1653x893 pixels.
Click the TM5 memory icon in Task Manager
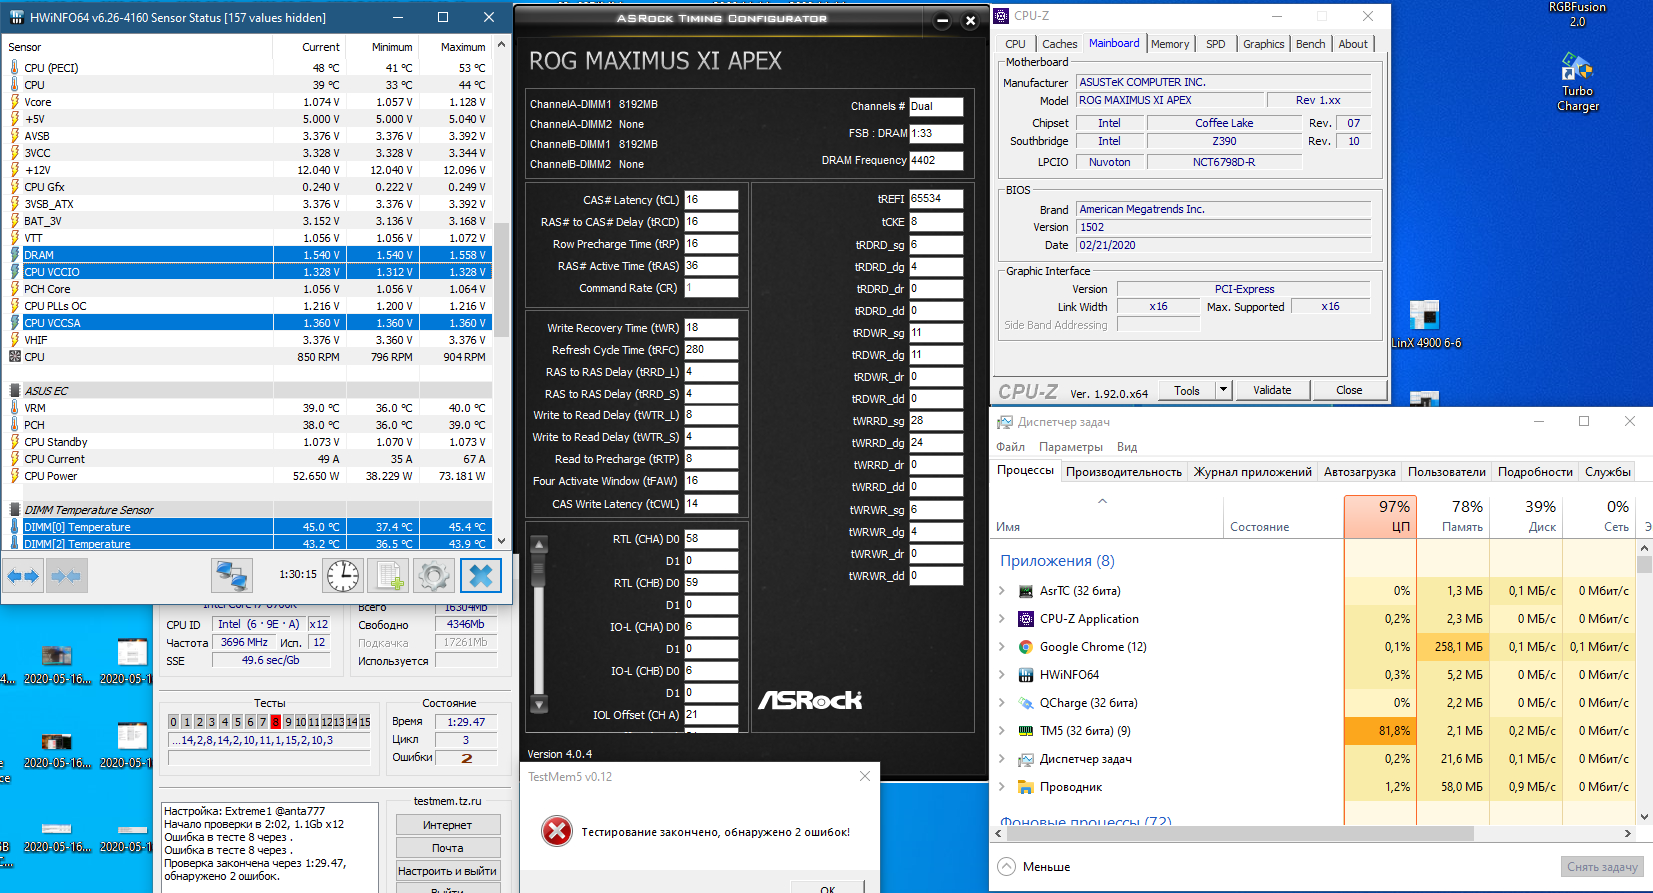1025,731
